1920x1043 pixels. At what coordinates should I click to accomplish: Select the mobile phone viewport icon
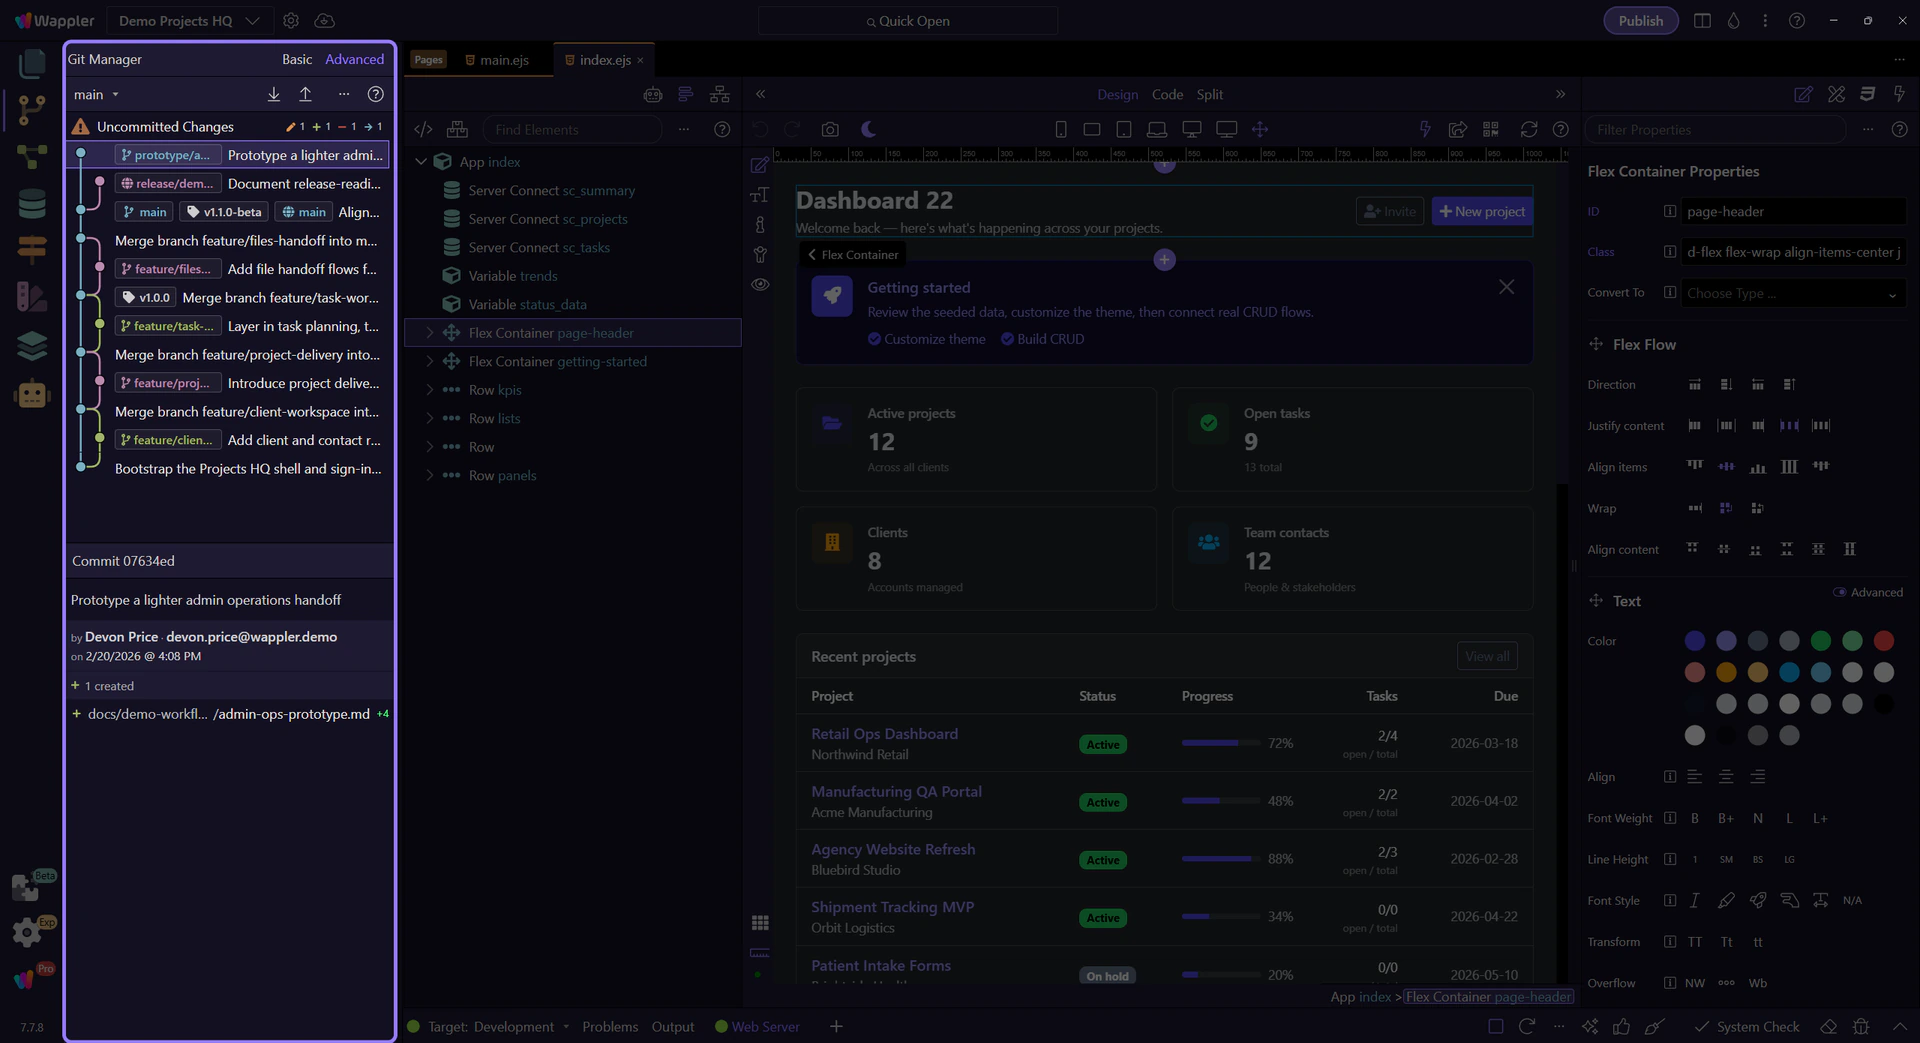(x=1060, y=129)
